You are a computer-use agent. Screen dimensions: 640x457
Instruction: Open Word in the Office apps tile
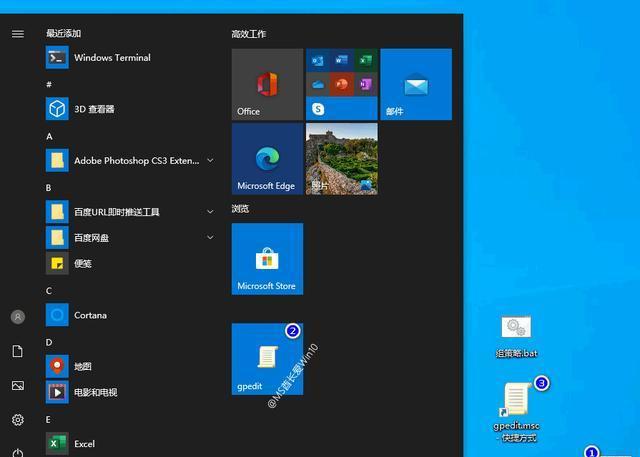tap(342, 61)
